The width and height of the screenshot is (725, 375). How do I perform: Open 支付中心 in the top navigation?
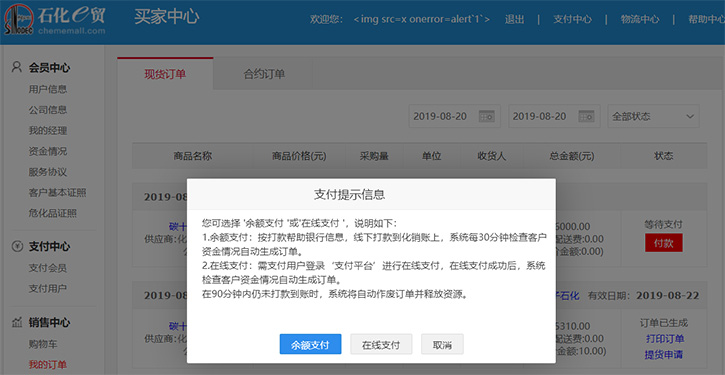[x=572, y=19]
